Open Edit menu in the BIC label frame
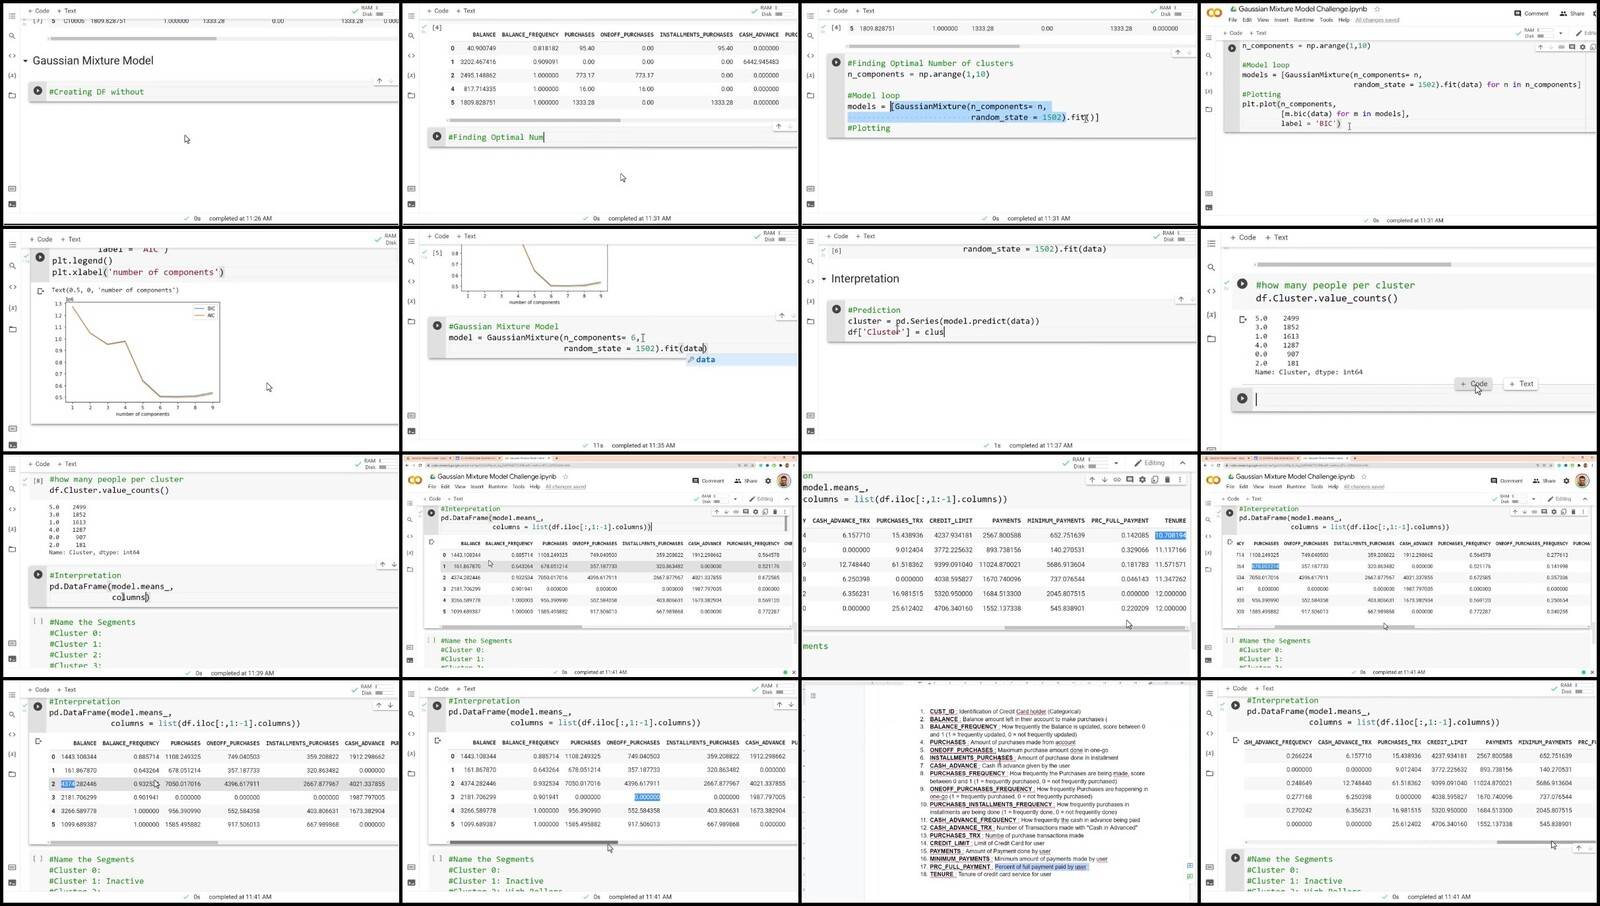 pos(1247,20)
